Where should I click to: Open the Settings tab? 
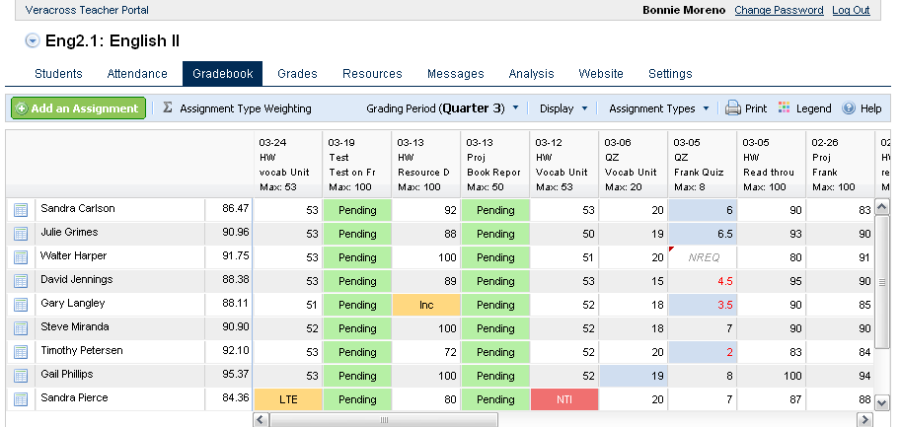pos(670,73)
